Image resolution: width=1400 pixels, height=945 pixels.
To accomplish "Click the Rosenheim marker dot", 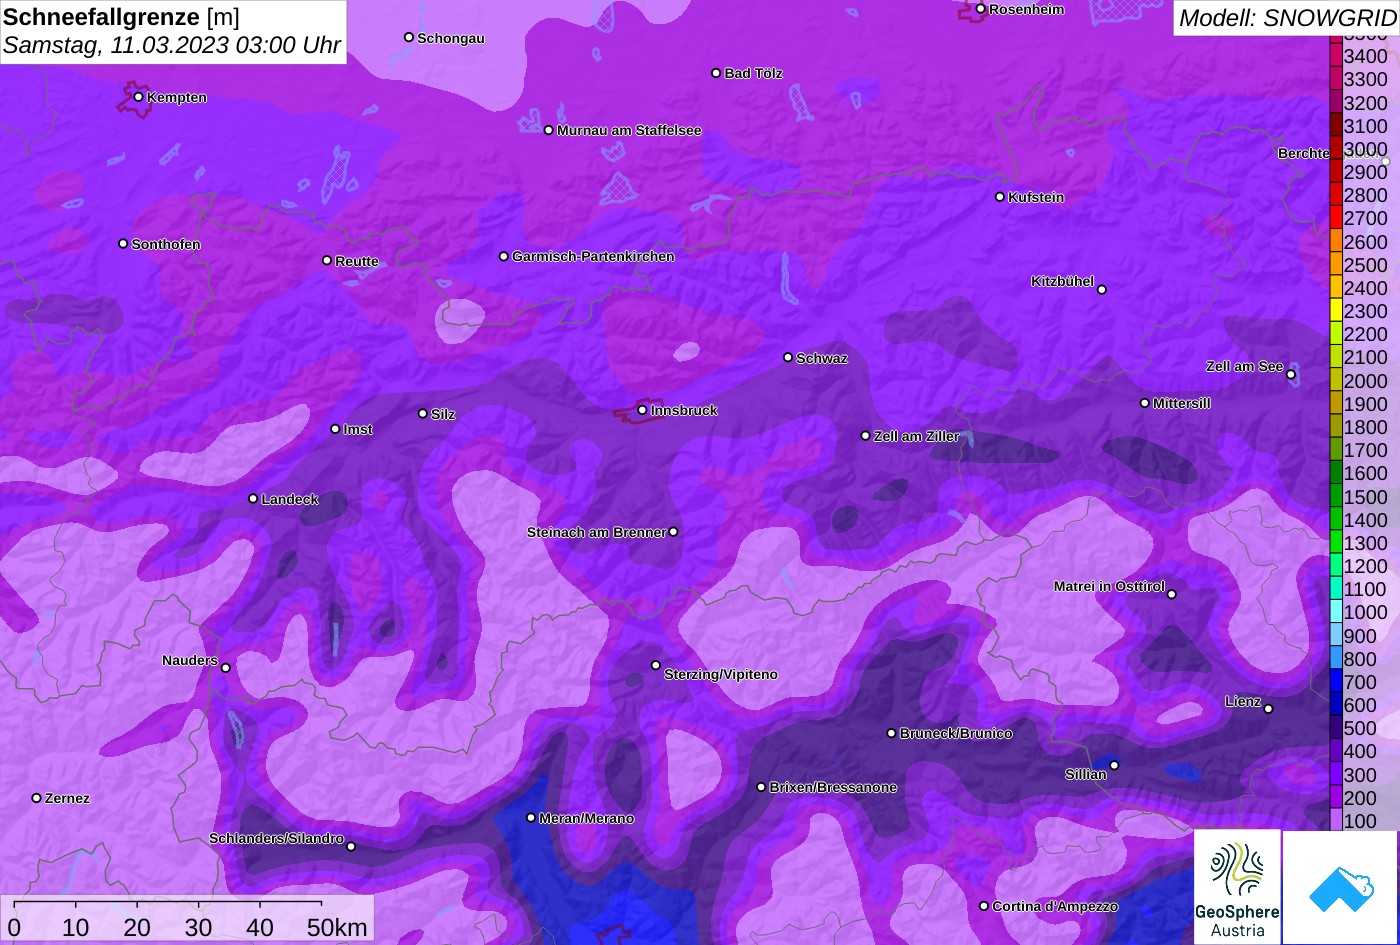I will click(x=980, y=9).
